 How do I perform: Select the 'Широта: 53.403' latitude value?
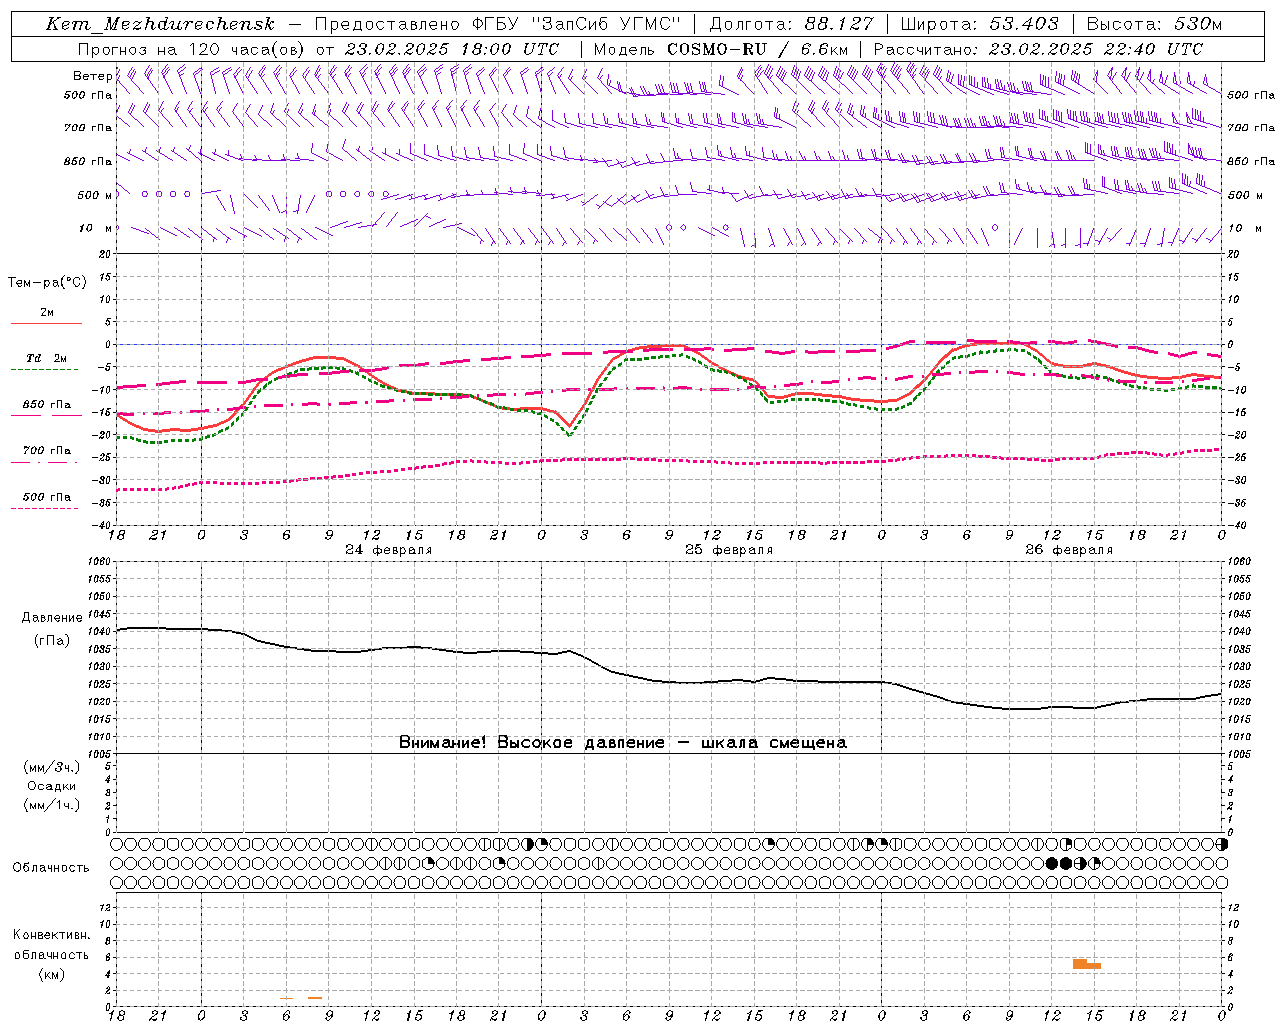979,24
